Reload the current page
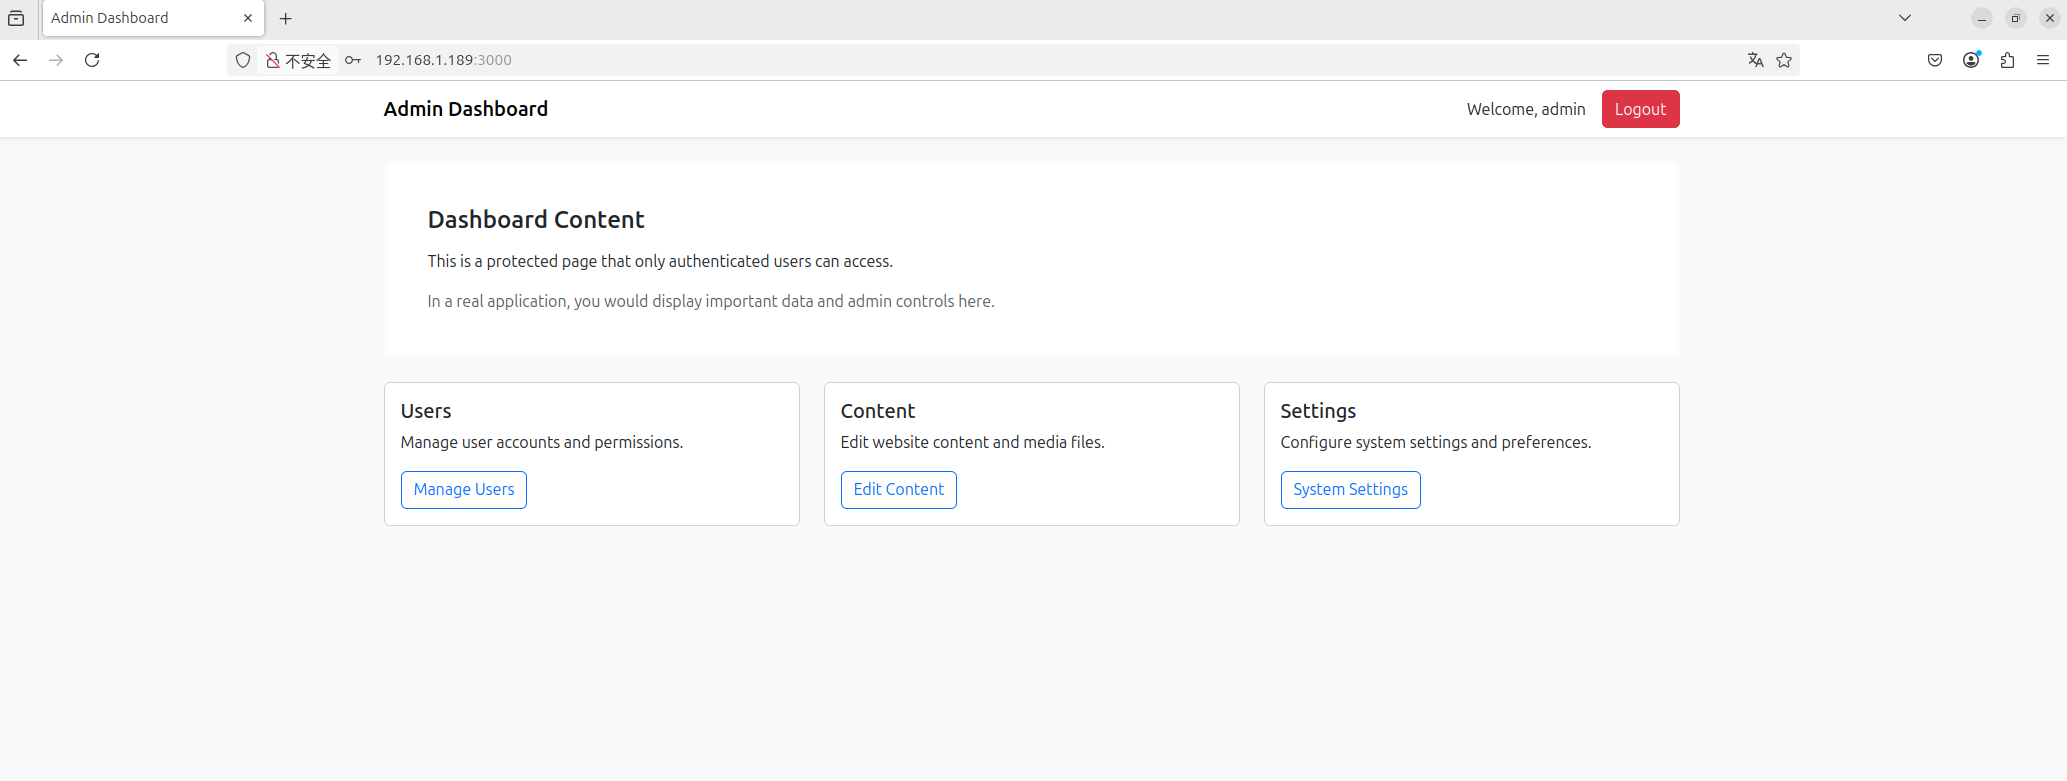 click(x=92, y=60)
